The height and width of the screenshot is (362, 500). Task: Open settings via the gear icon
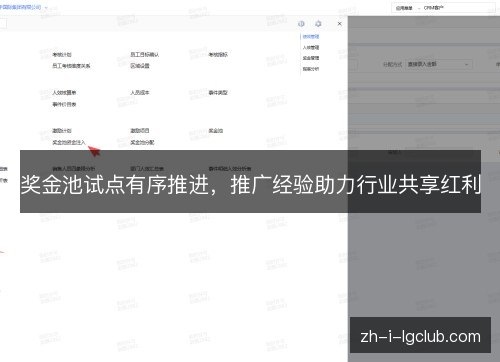point(318,24)
